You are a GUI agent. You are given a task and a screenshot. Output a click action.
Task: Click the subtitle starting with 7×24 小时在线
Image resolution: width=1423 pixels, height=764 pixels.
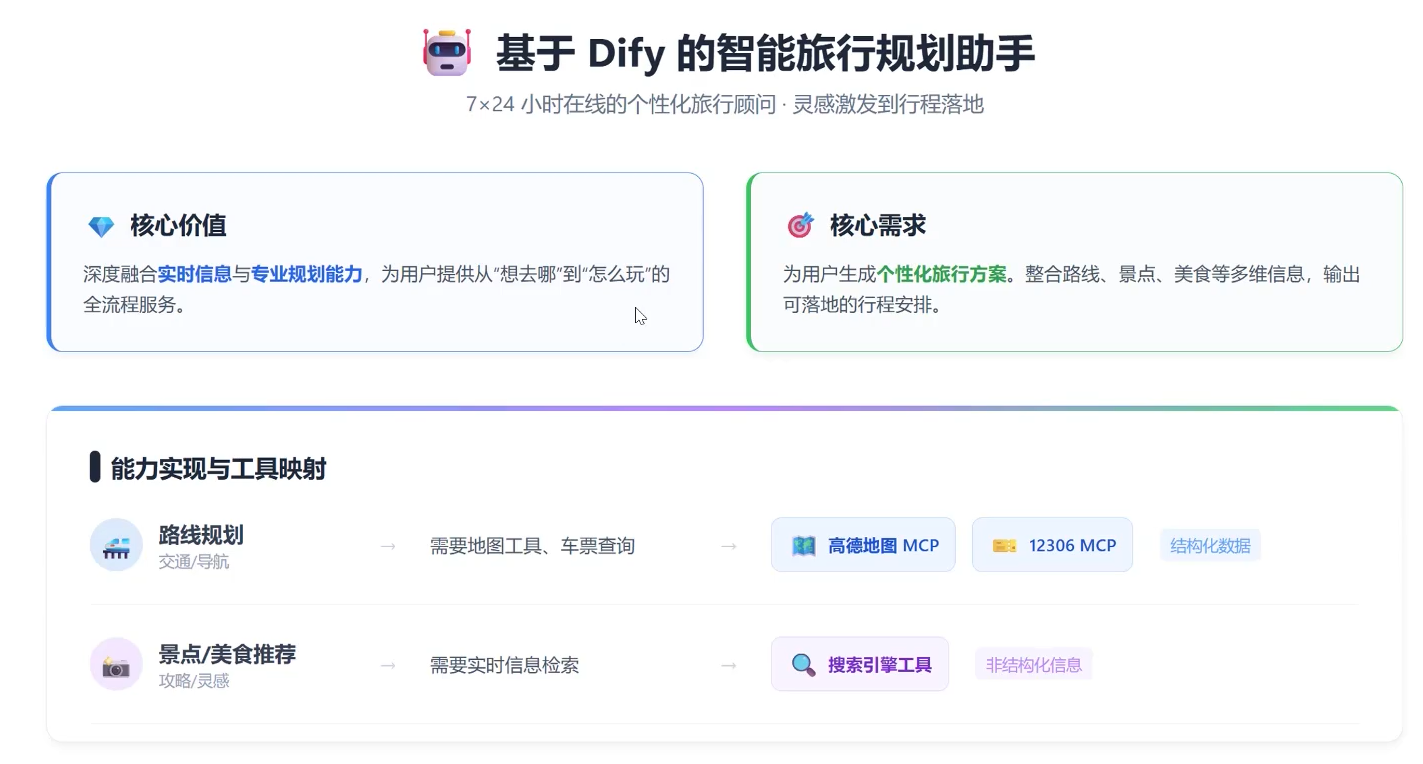tap(725, 104)
